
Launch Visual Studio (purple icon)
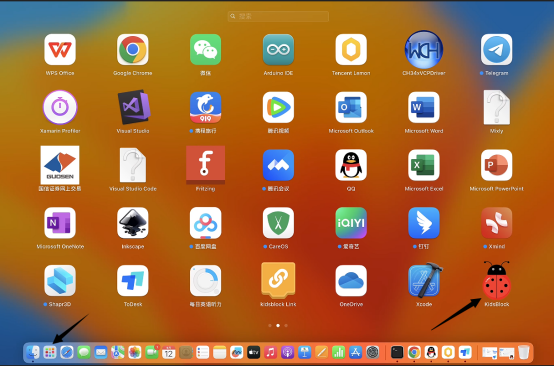pos(134,107)
